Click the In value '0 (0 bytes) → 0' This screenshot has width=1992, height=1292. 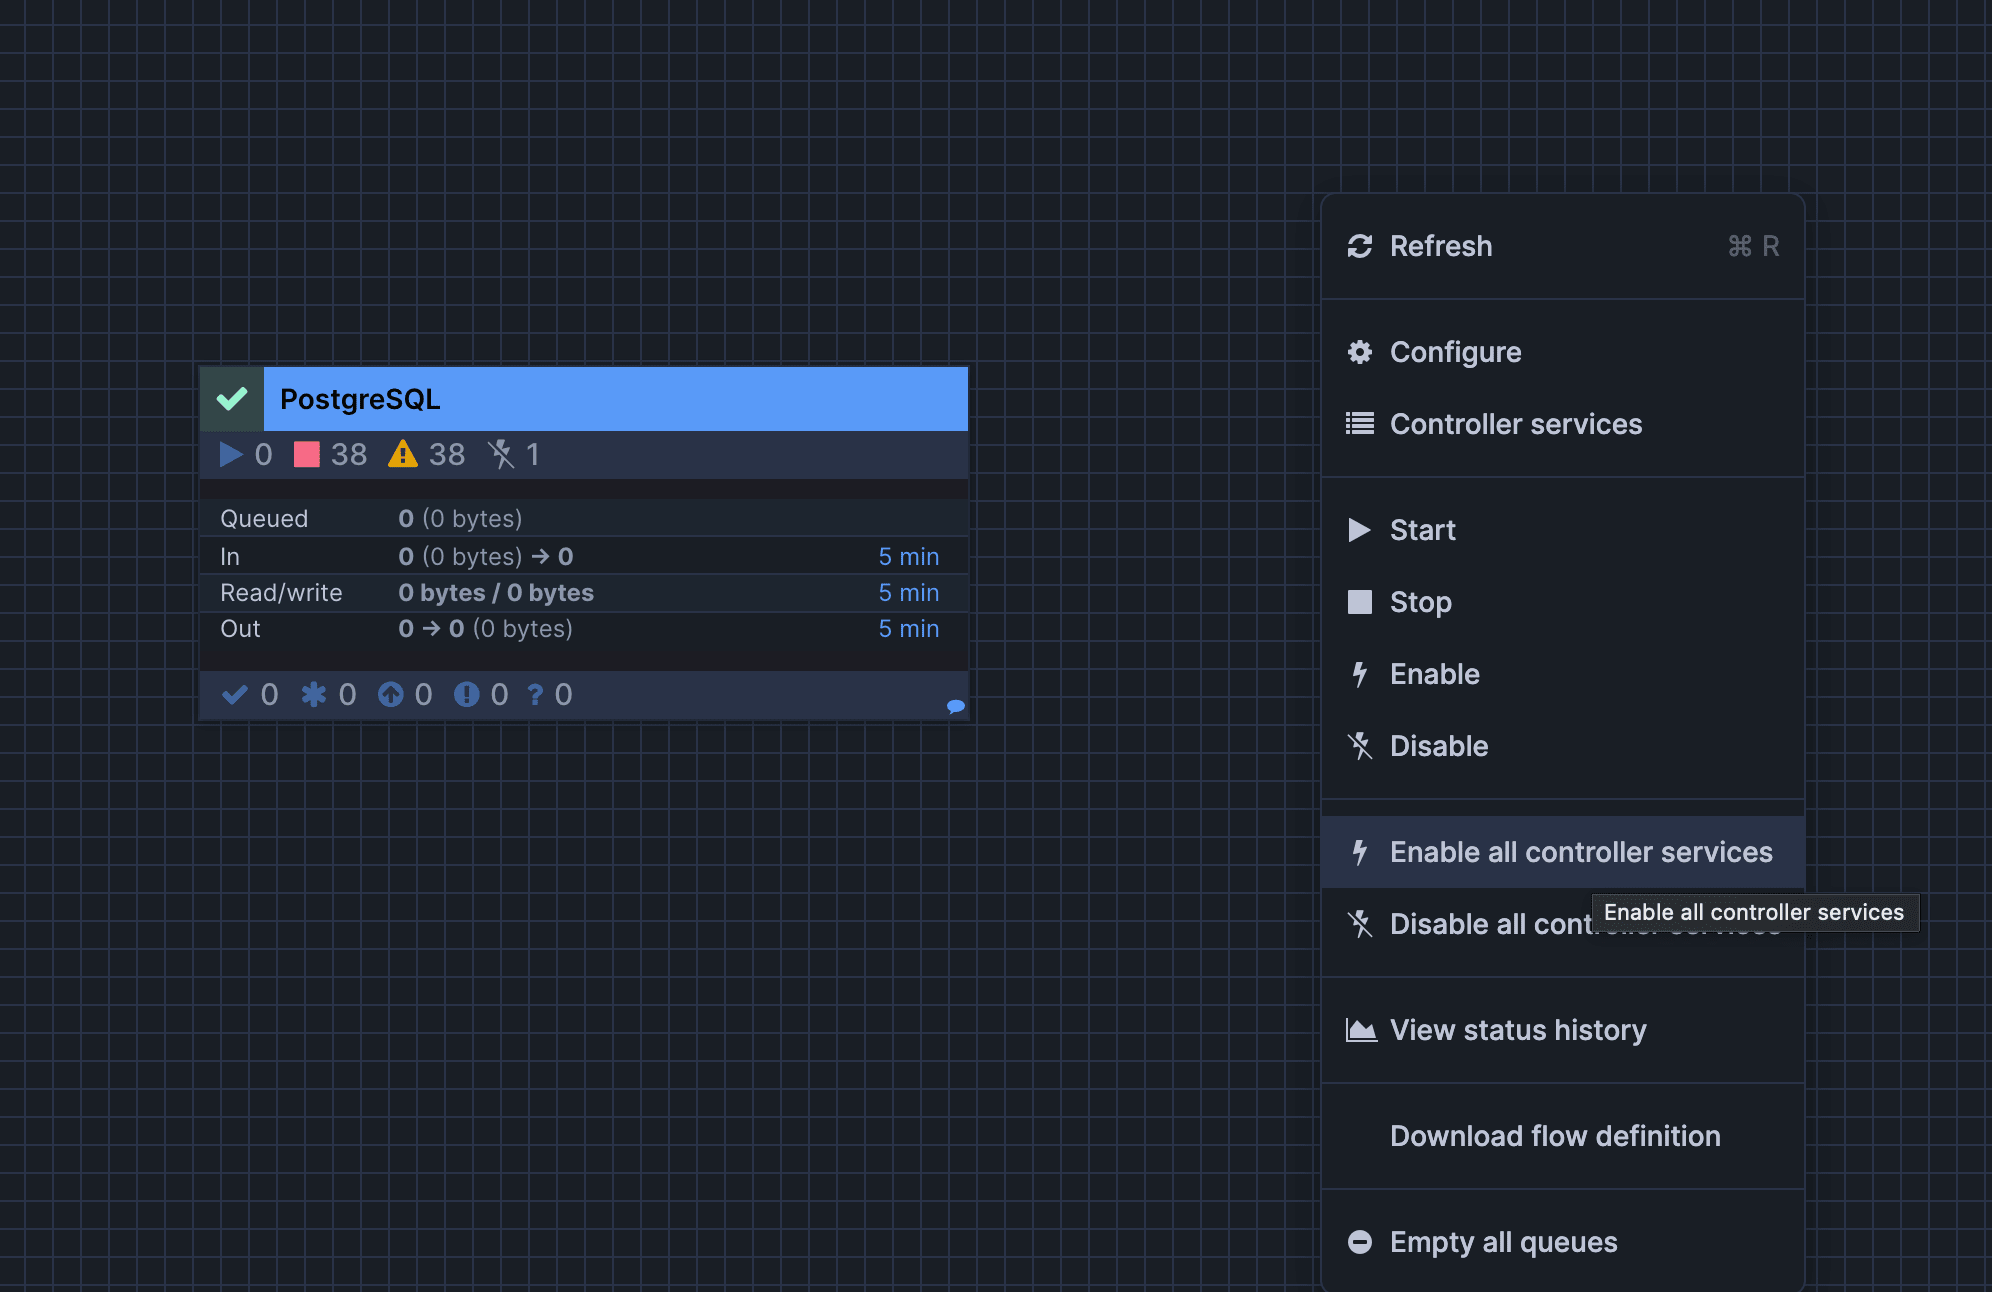486,557
